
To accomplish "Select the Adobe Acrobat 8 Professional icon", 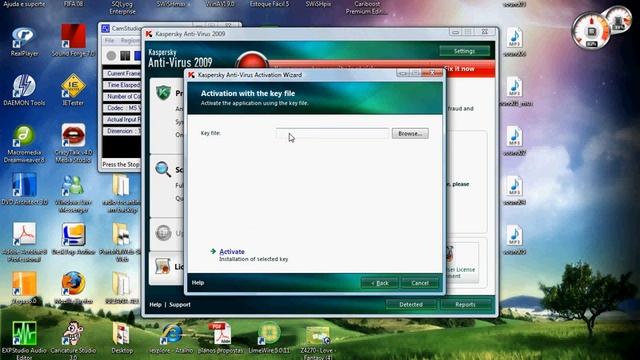I will 24,242.
